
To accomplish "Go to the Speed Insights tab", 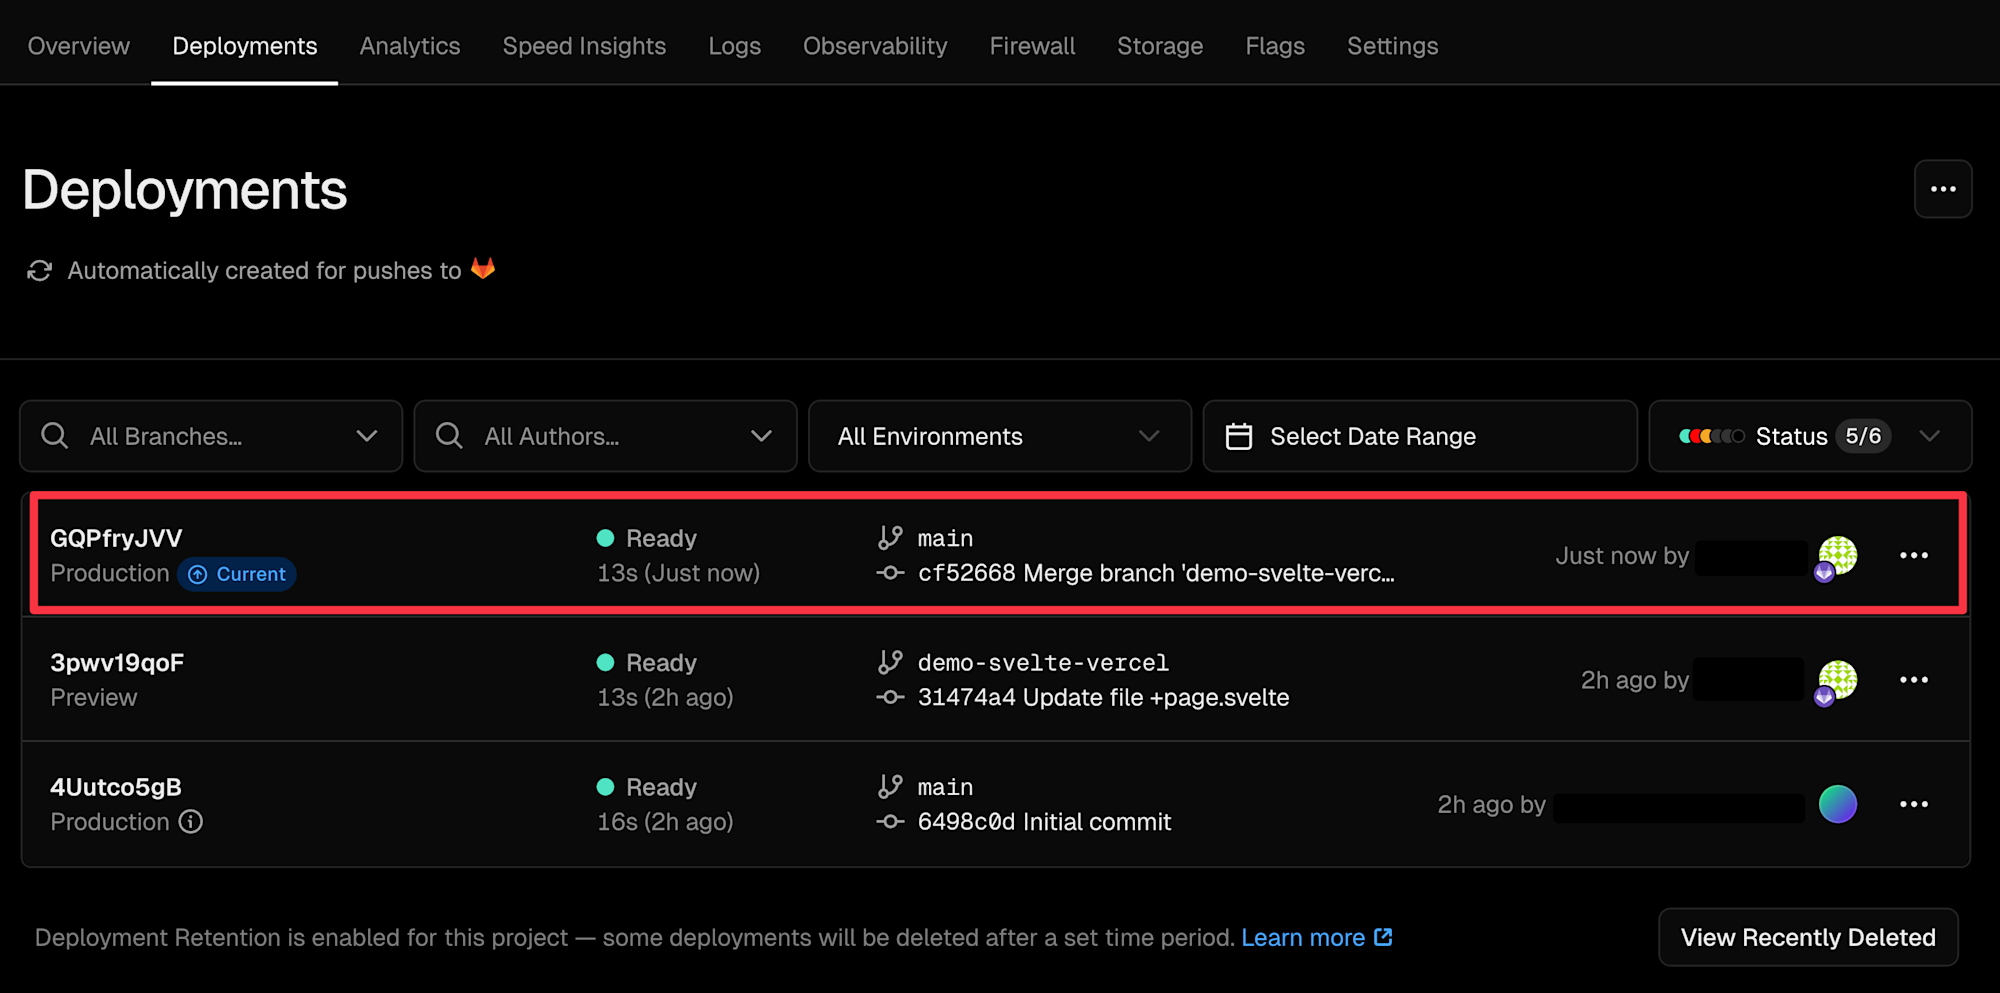I will [x=584, y=46].
